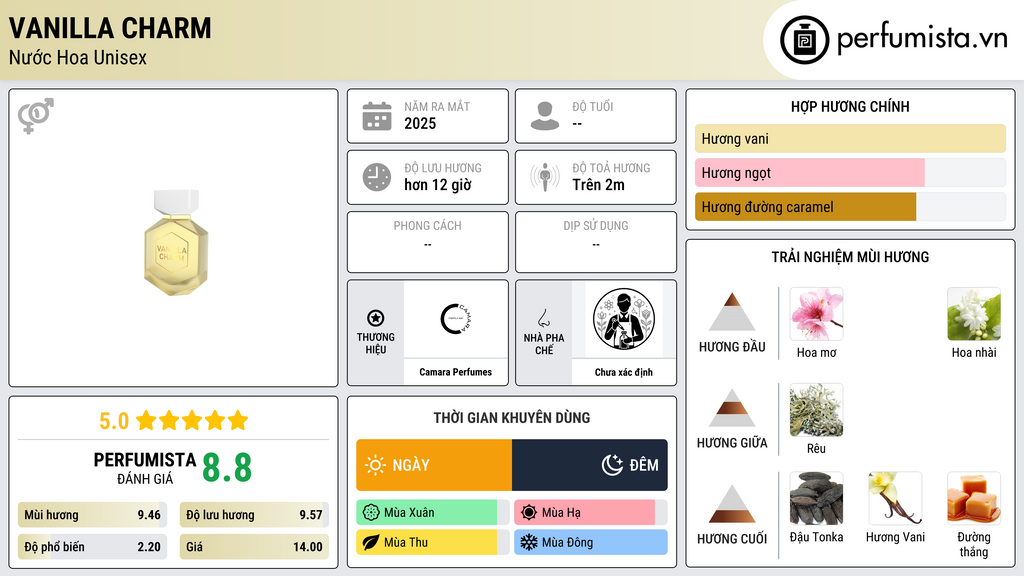
Task: Open the Vanilla Charm bottle image
Action: tap(175, 242)
